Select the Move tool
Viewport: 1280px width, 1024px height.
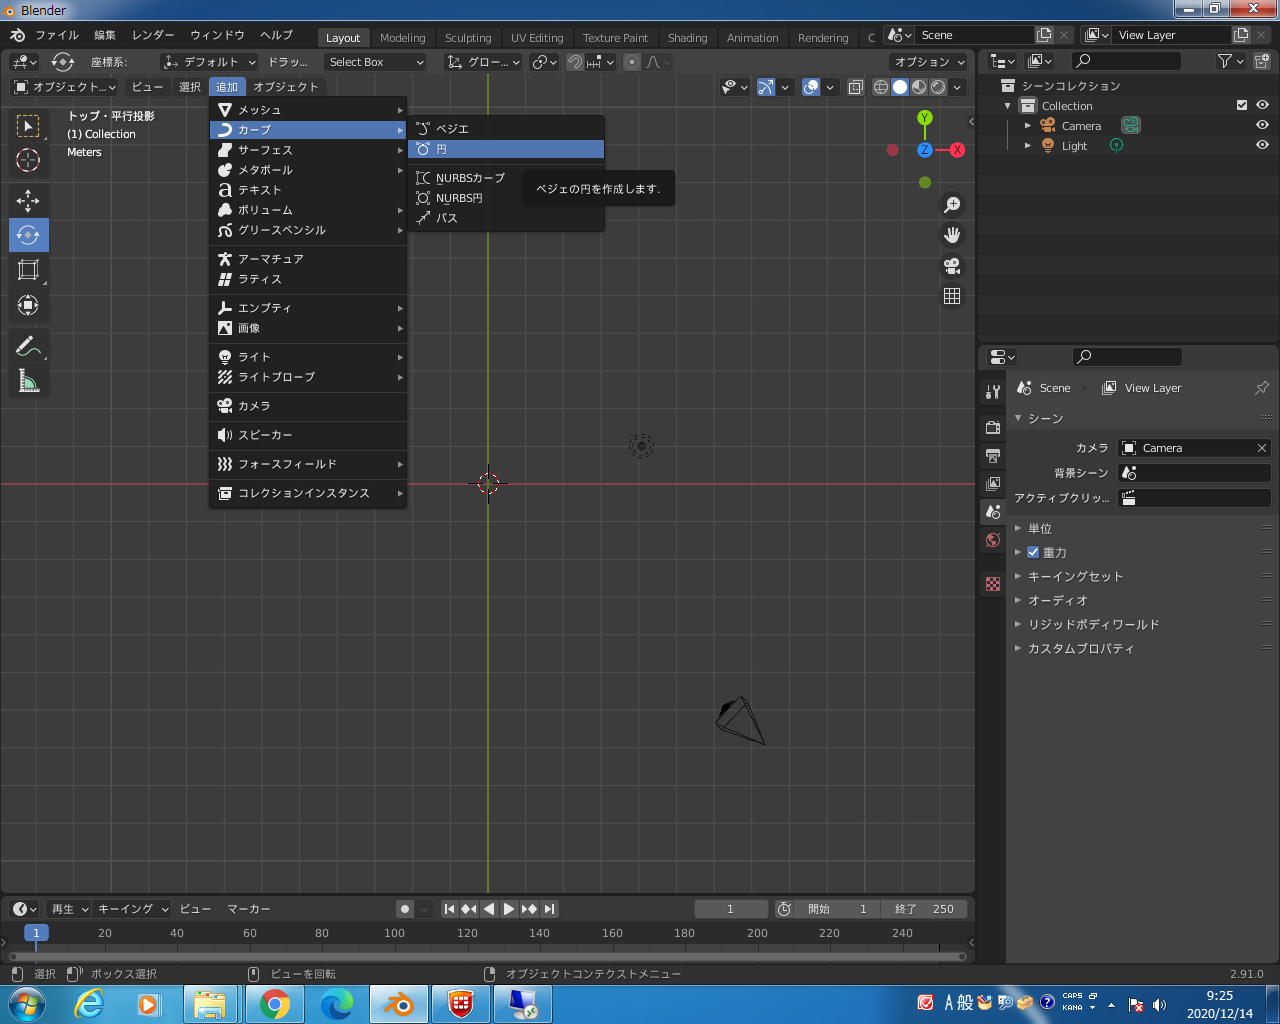(28, 201)
